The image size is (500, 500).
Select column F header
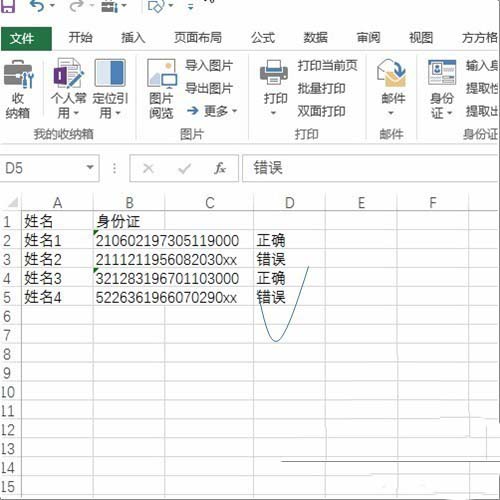433,202
